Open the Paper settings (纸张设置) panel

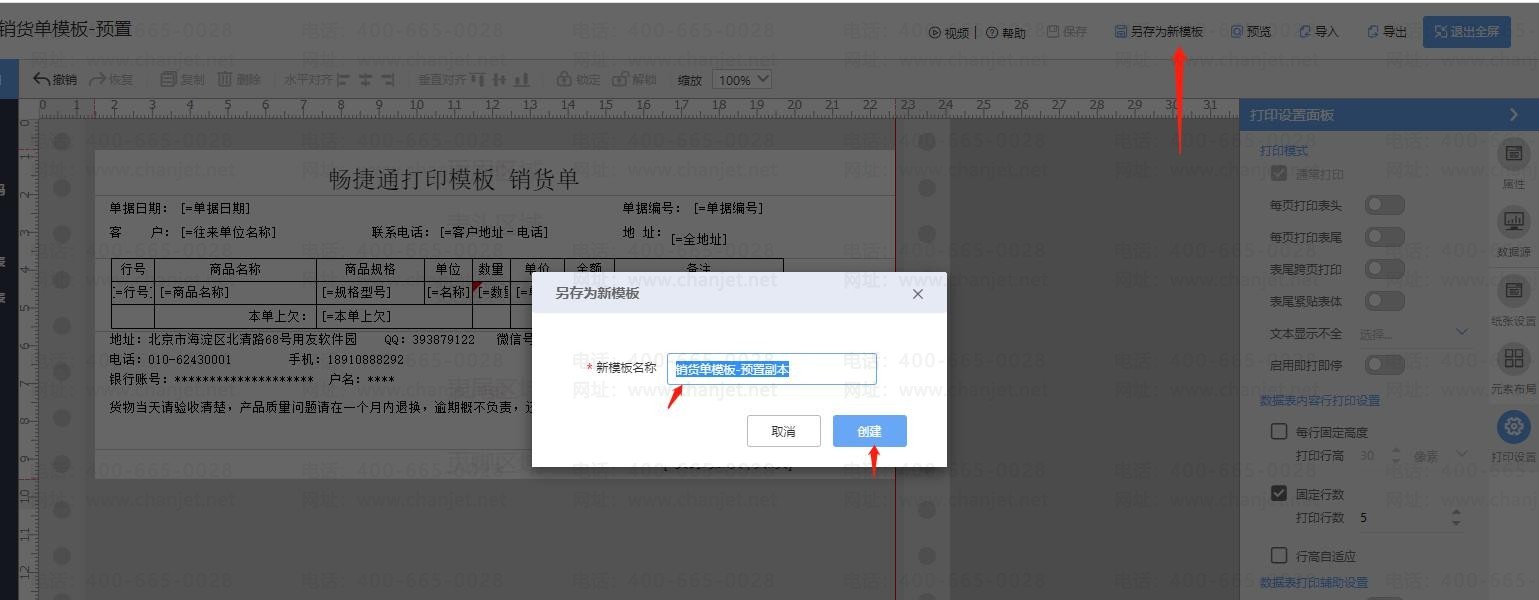coord(1513,301)
